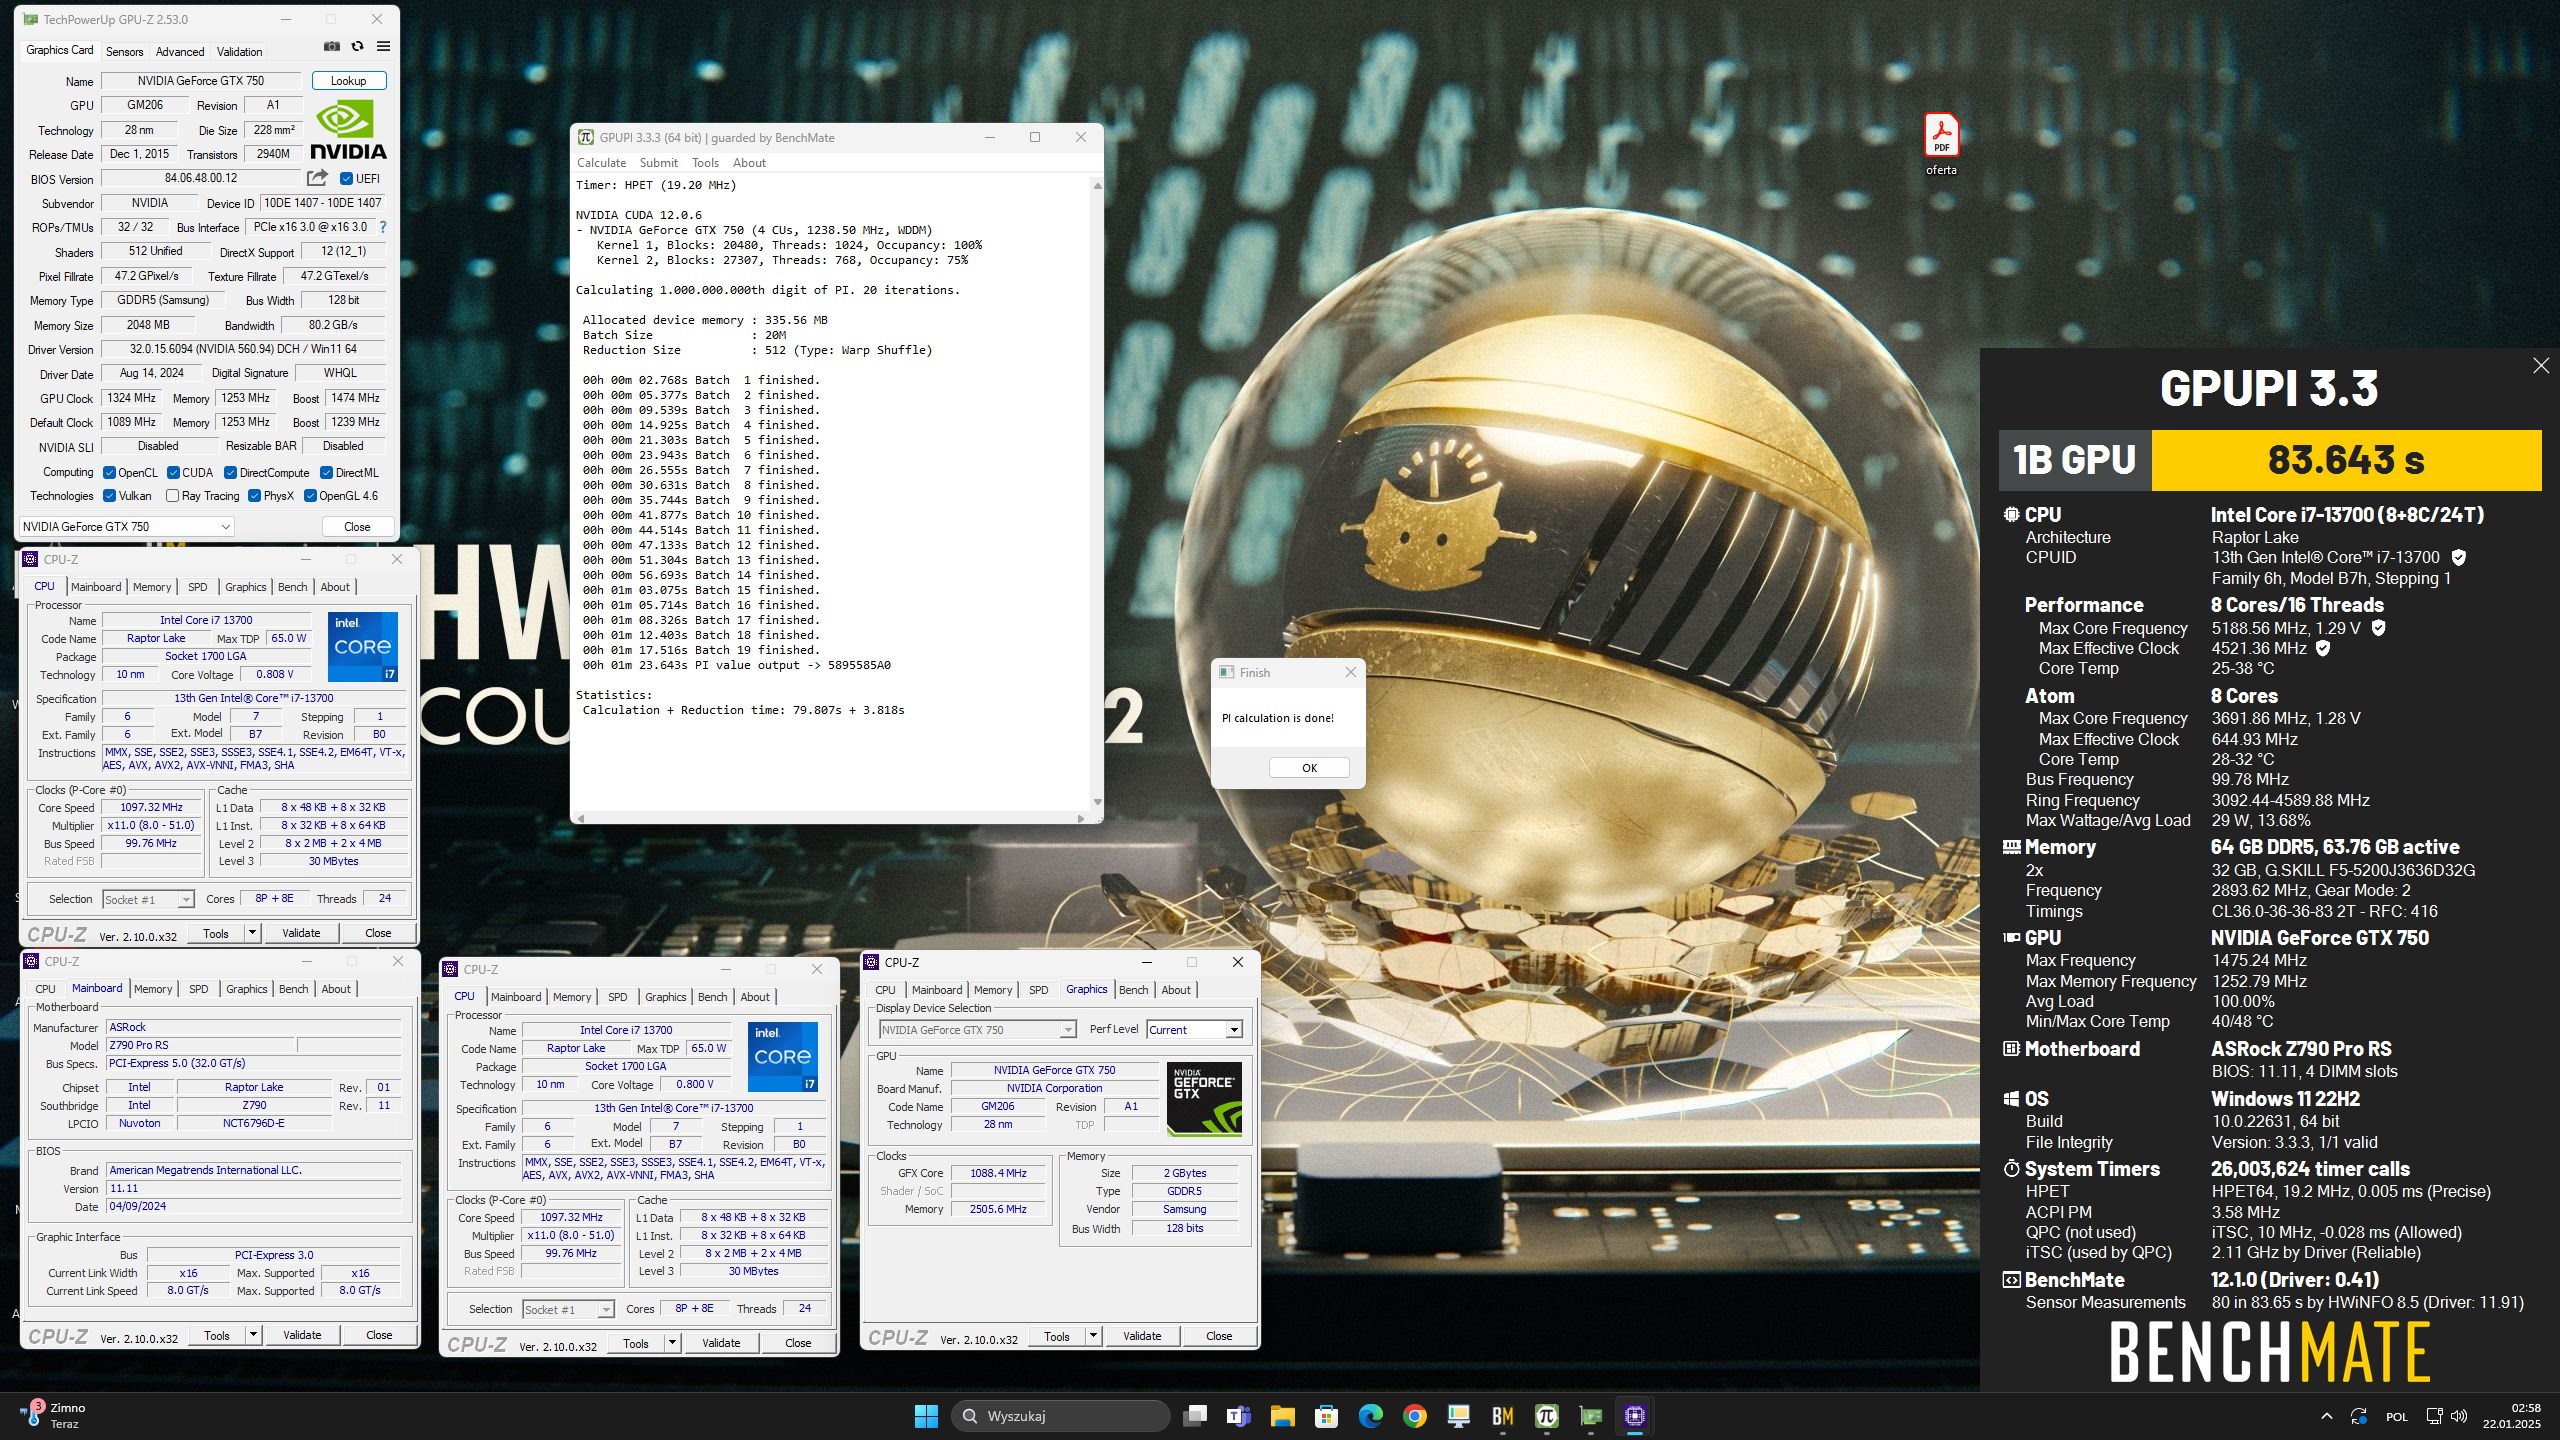Switch to the Advanced tab in GPU-Z
Image resolution: width=2560 pixels, height=1440 pixels.
tap(180, 51)
